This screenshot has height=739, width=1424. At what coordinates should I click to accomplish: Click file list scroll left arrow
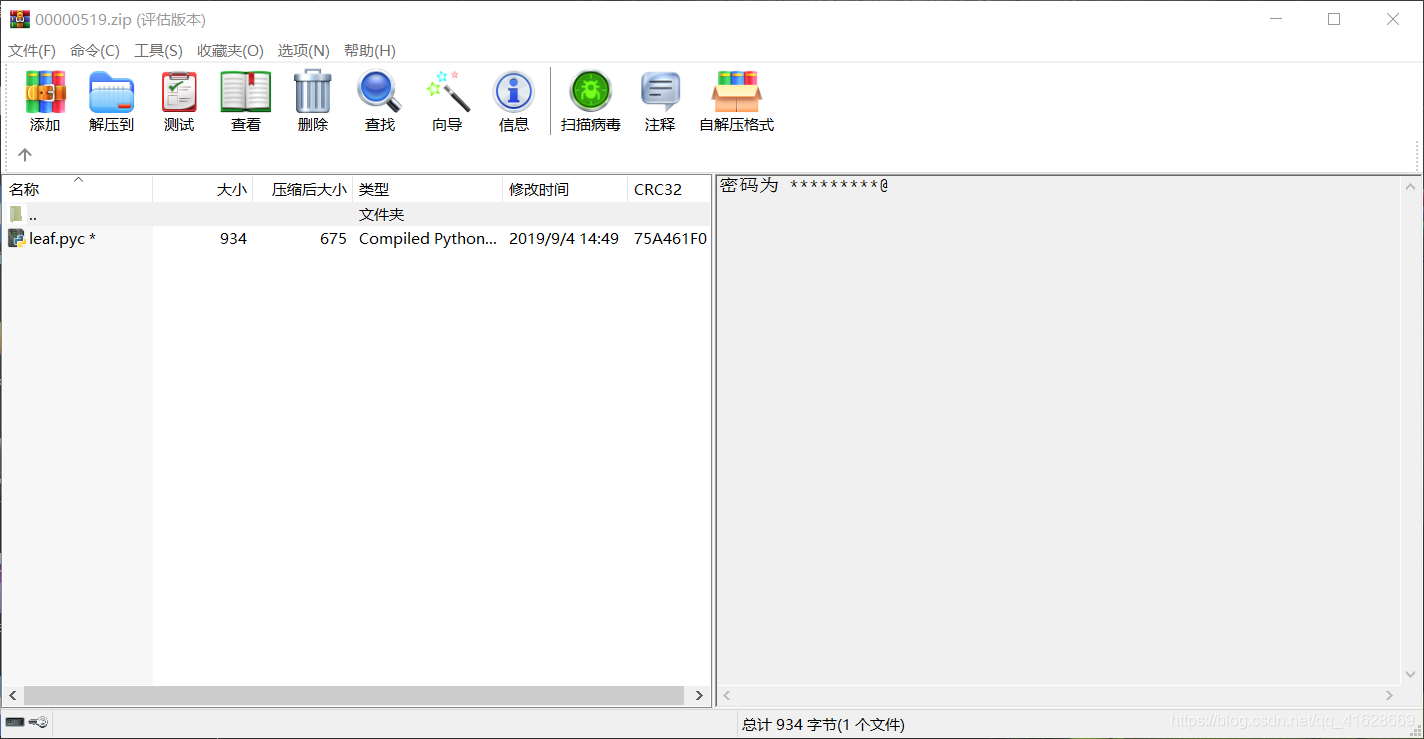[12, 695]
